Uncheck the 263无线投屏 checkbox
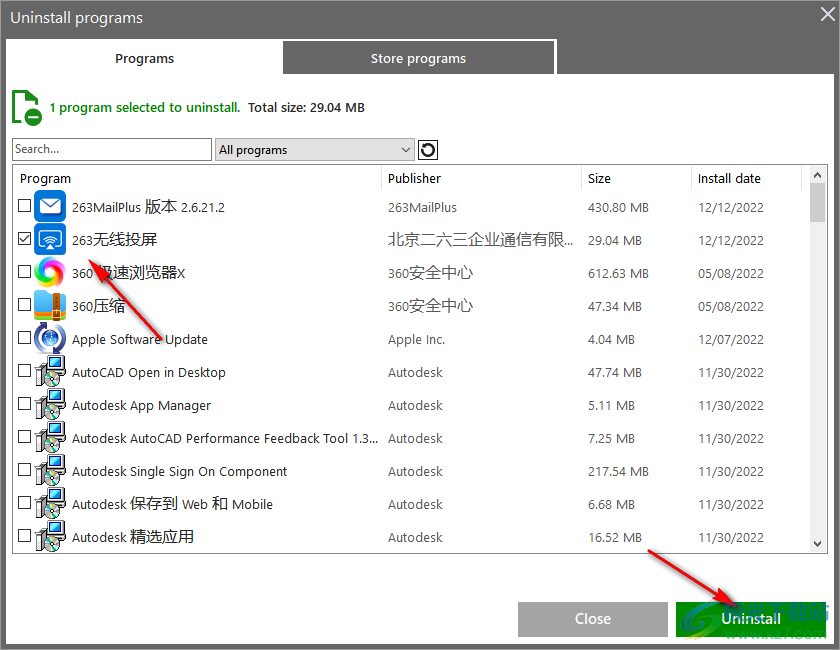The image size is (840, 650). pos(24,238)
